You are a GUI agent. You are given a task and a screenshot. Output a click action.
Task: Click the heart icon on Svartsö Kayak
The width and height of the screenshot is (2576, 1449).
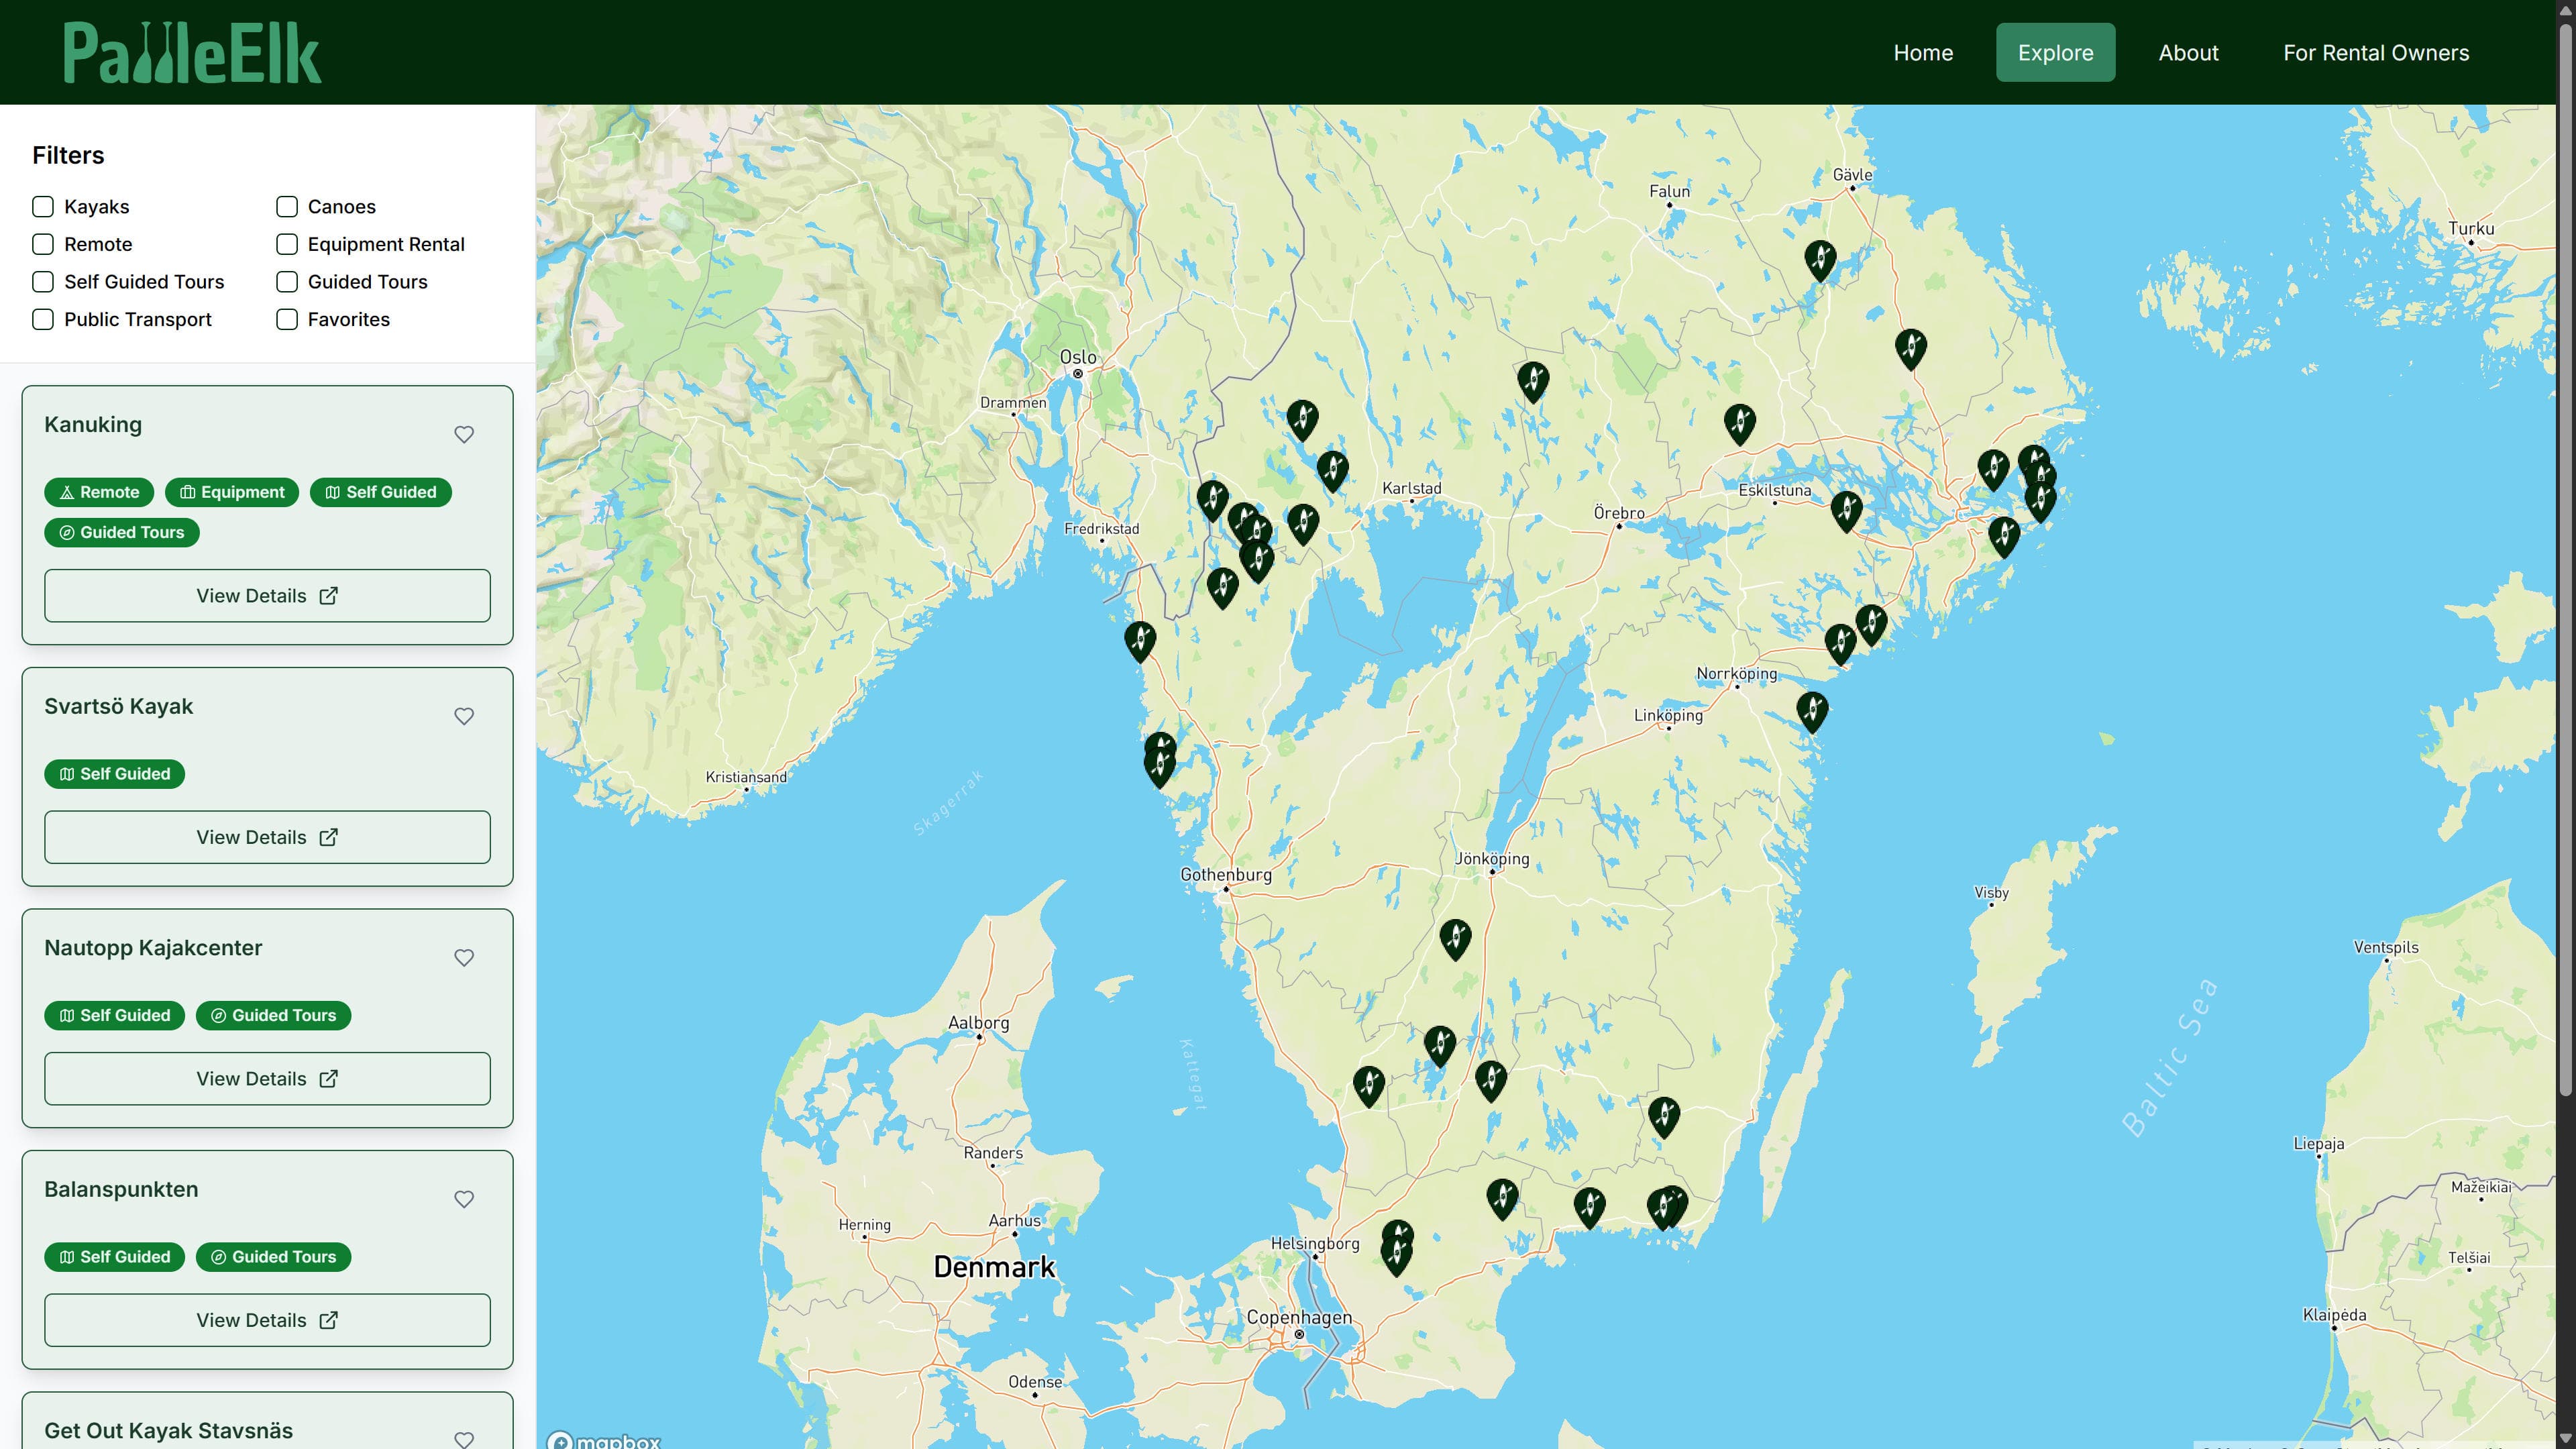tap(465, 716)
